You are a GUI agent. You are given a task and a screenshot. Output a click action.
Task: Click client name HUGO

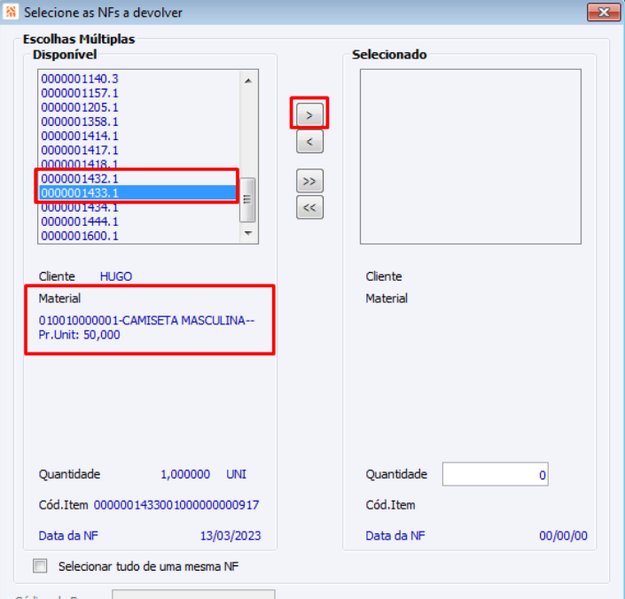point(116,276)
